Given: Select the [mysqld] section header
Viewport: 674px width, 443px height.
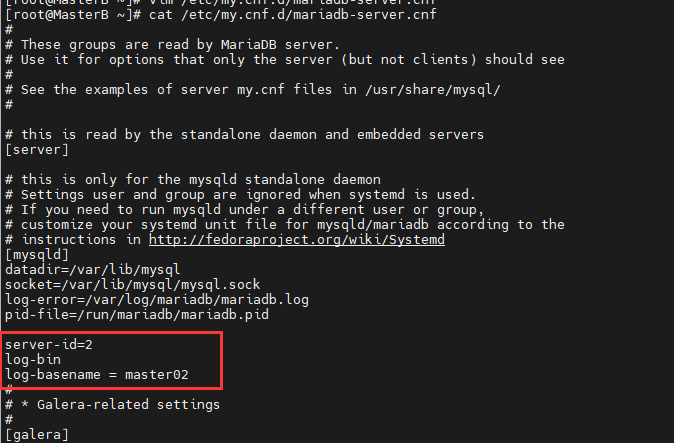Looking at the screenshot, I should pos(37,255).
